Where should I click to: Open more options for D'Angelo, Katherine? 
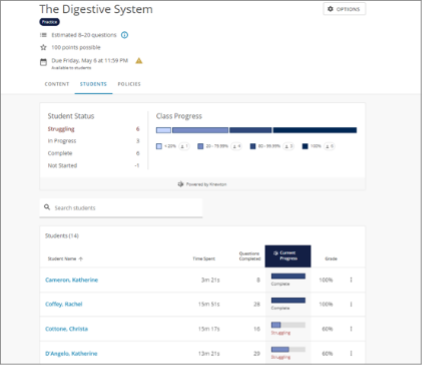351,354
